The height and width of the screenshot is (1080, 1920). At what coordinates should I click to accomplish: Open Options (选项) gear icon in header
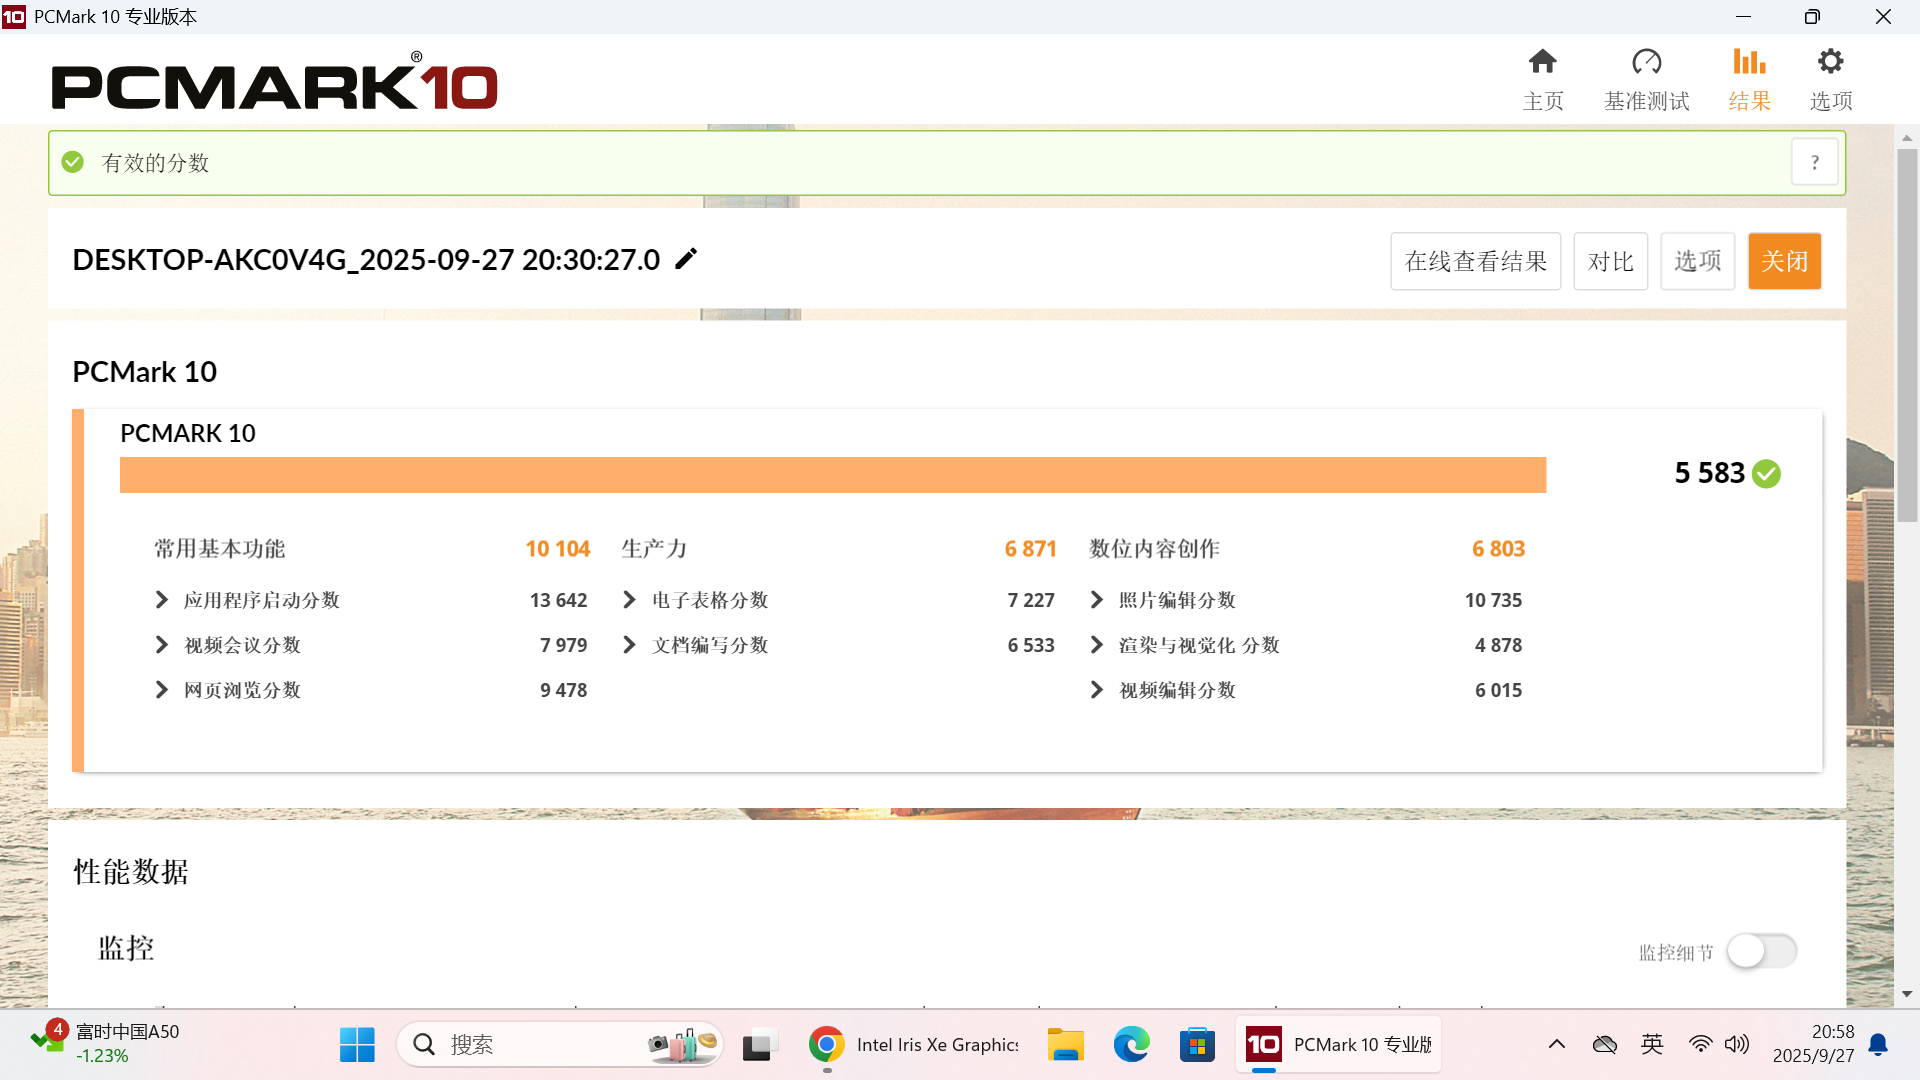coord(1830,62)
